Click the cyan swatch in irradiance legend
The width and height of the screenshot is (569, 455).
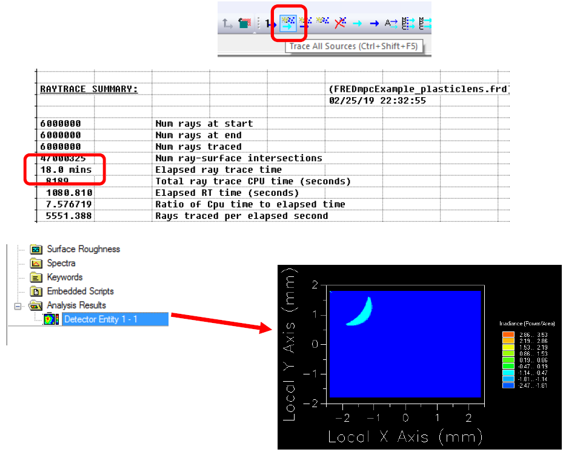tap(508, 373)
